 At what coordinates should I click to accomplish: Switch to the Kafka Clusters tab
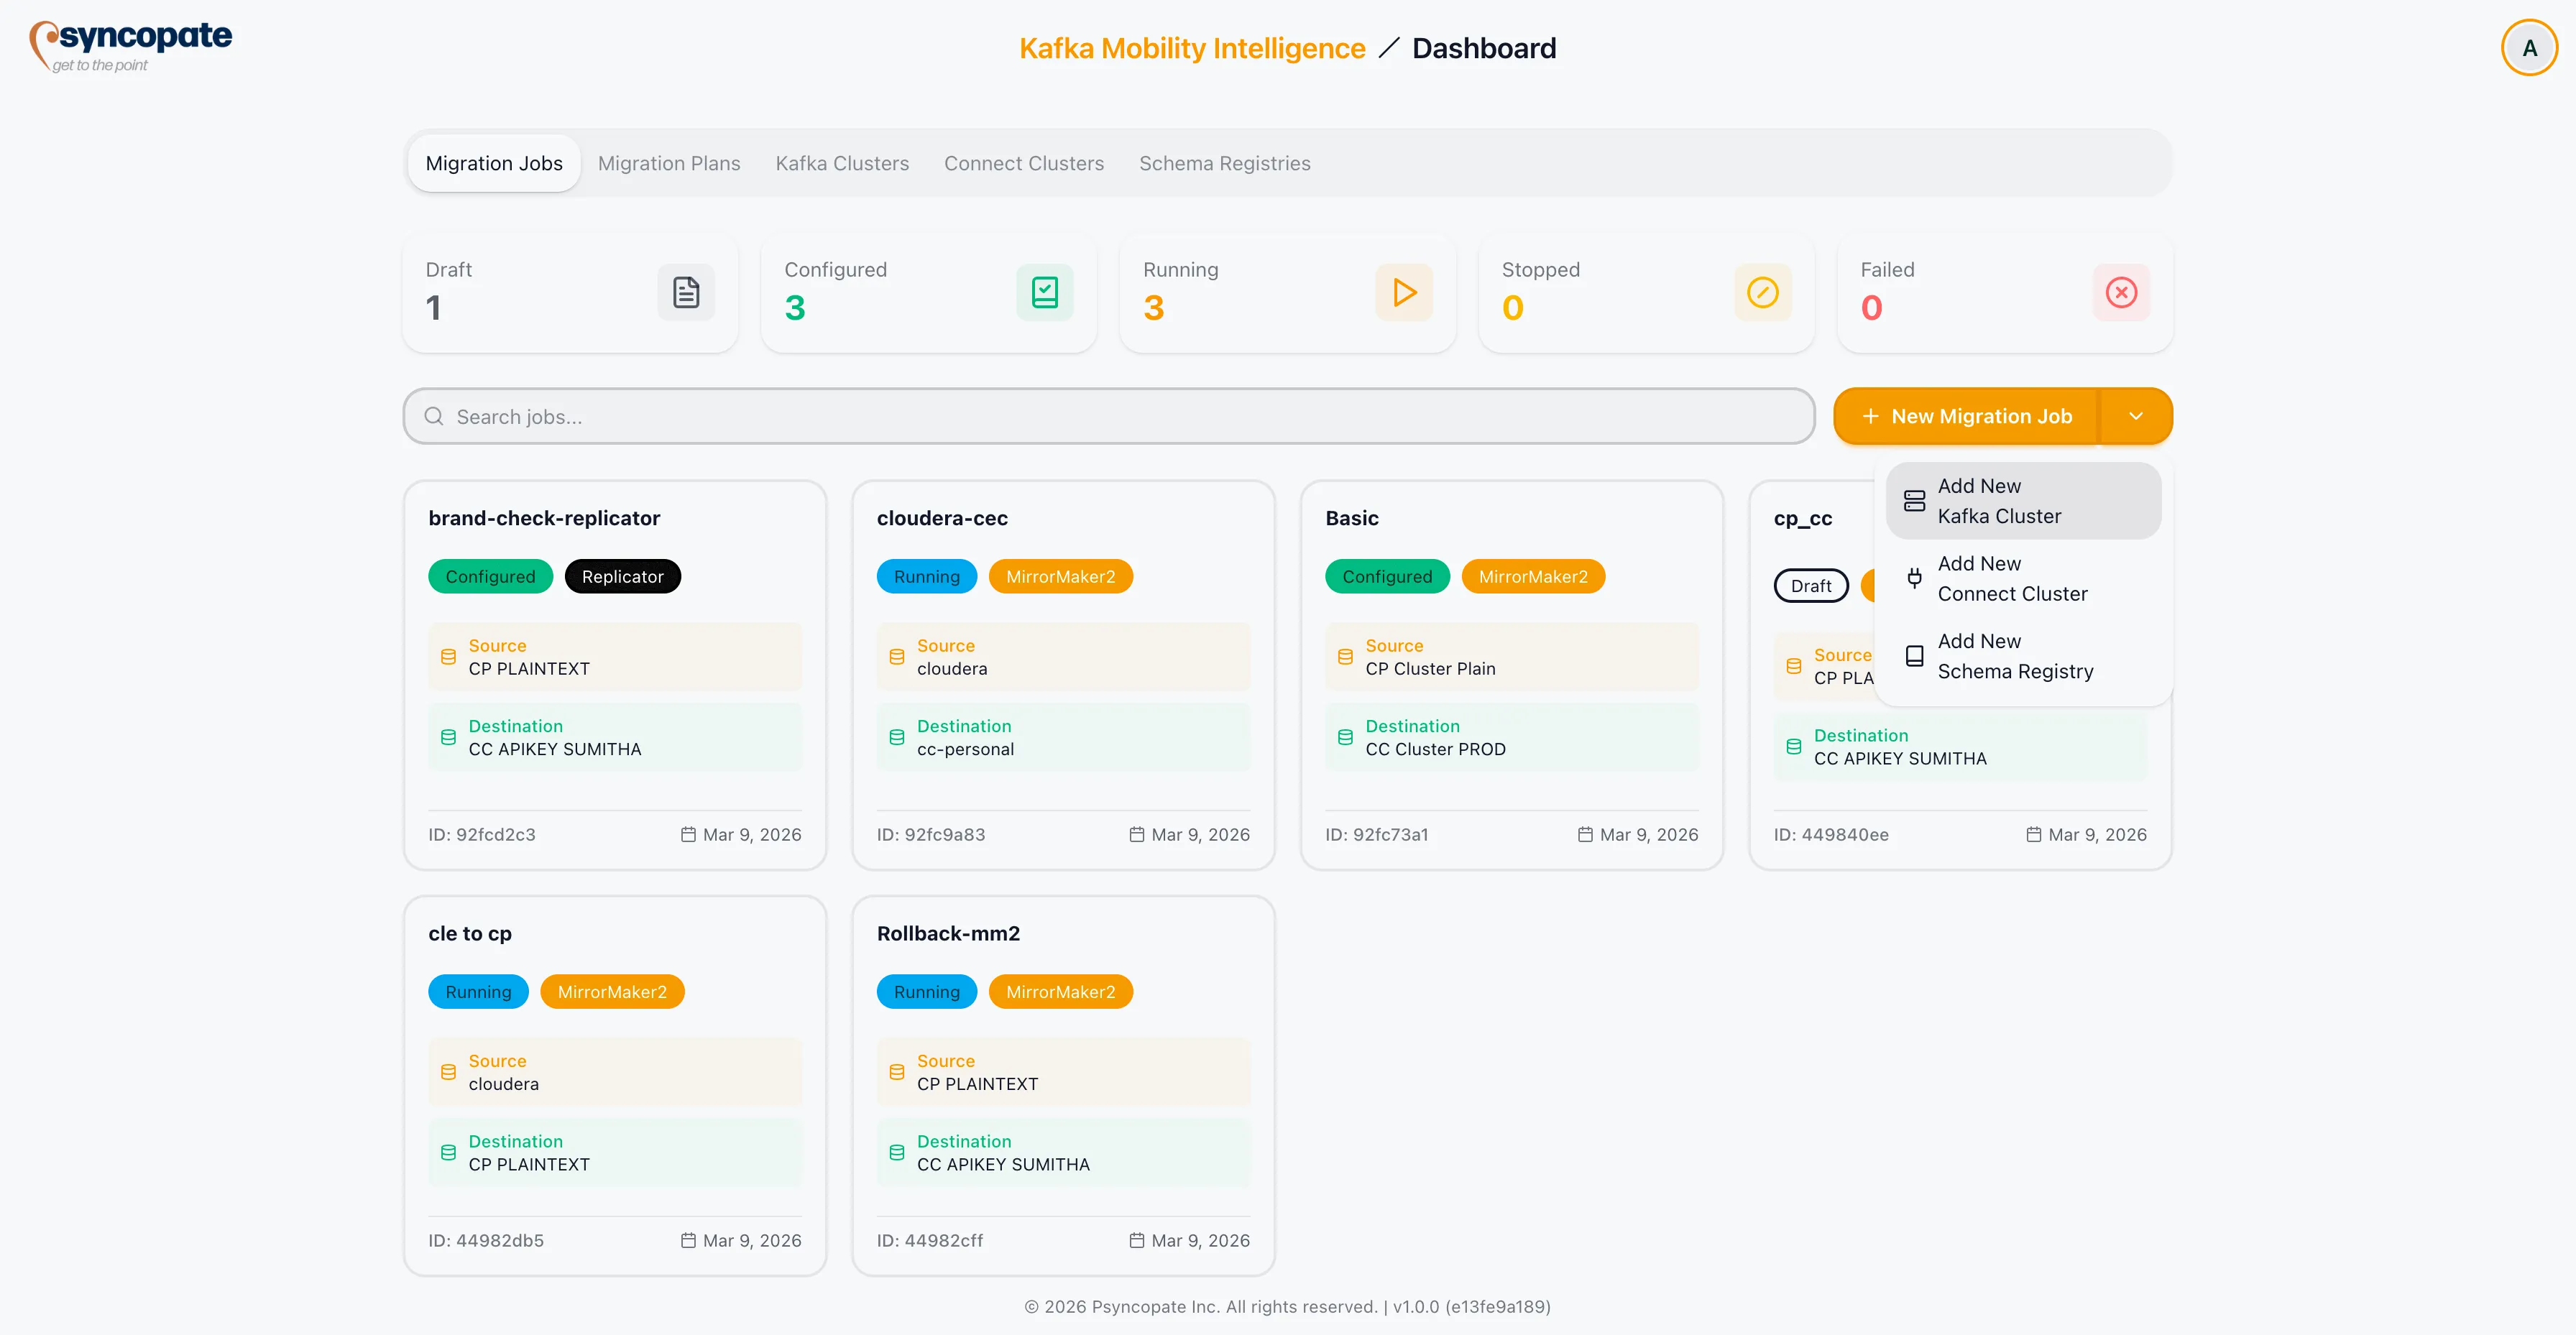pos(842,163)
